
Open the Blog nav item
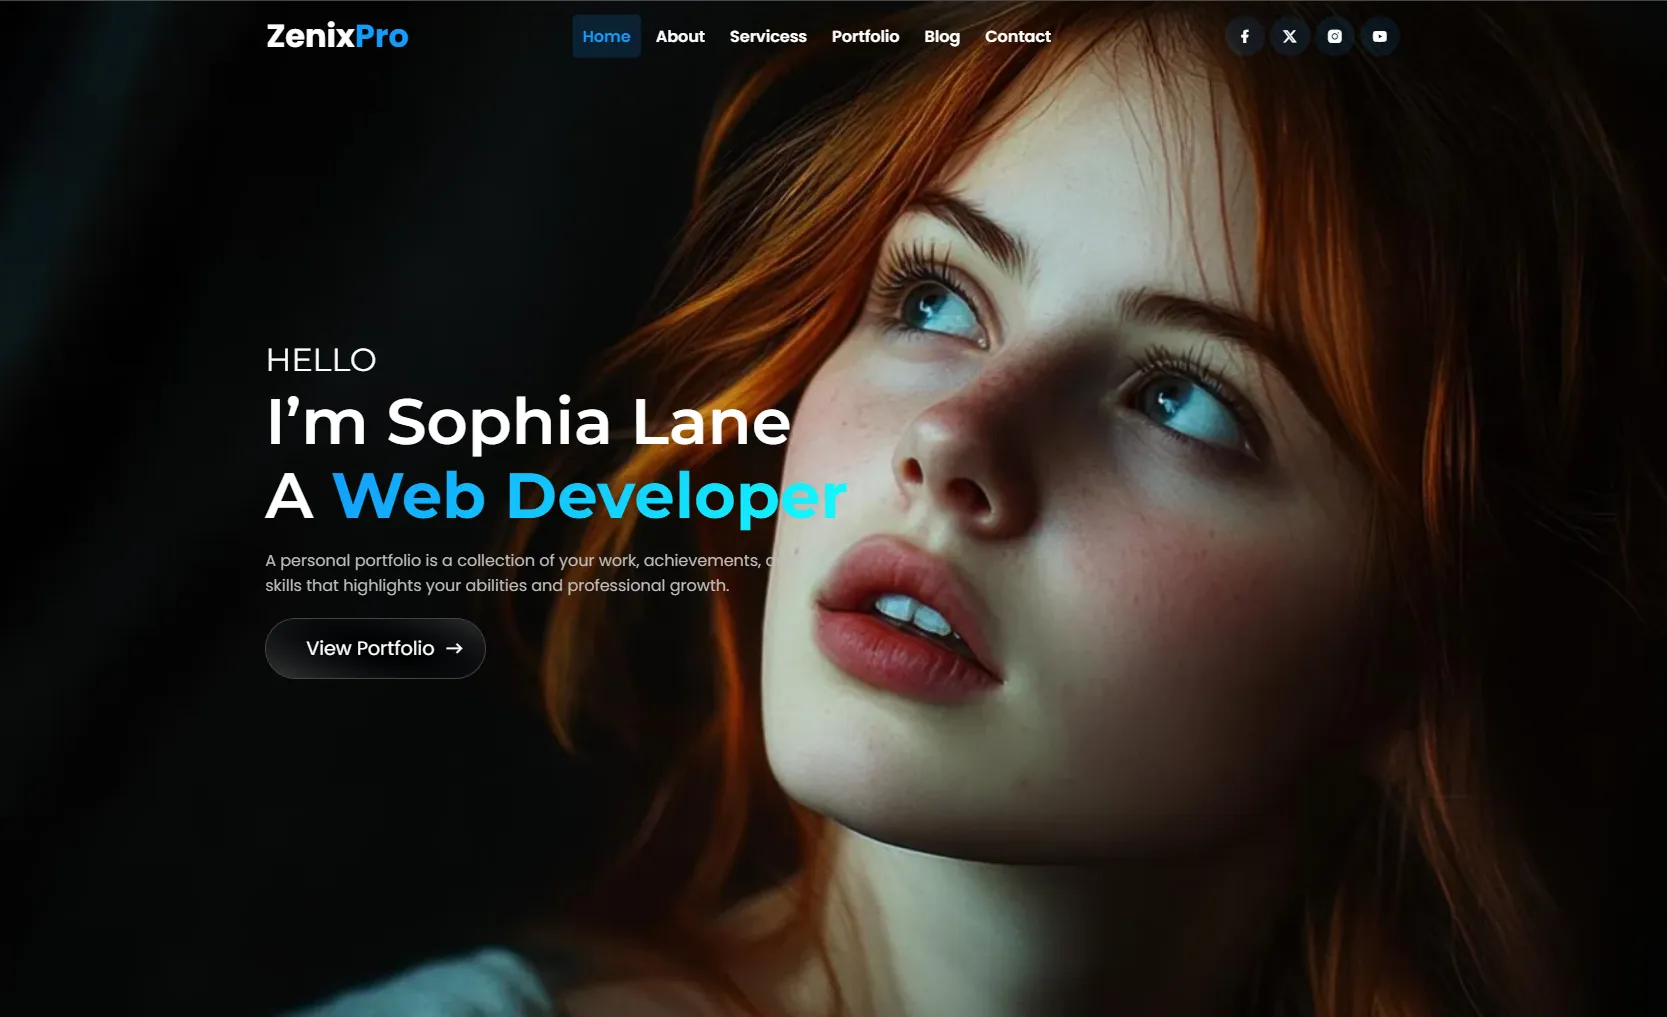[942, 37]
